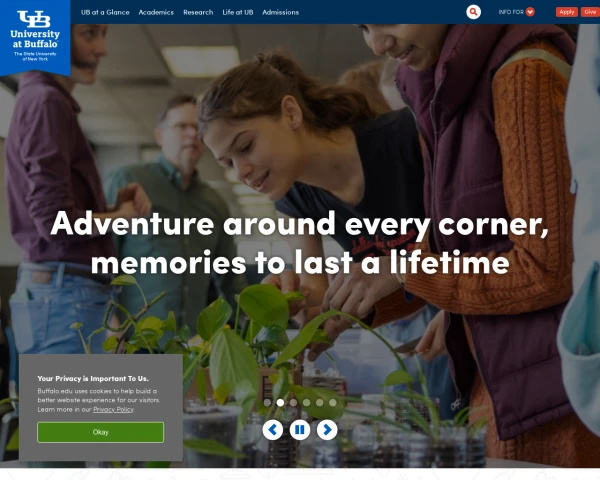600x480 pixels.
Task: Pause the hero slideshow
Action: tap(300, 429)
